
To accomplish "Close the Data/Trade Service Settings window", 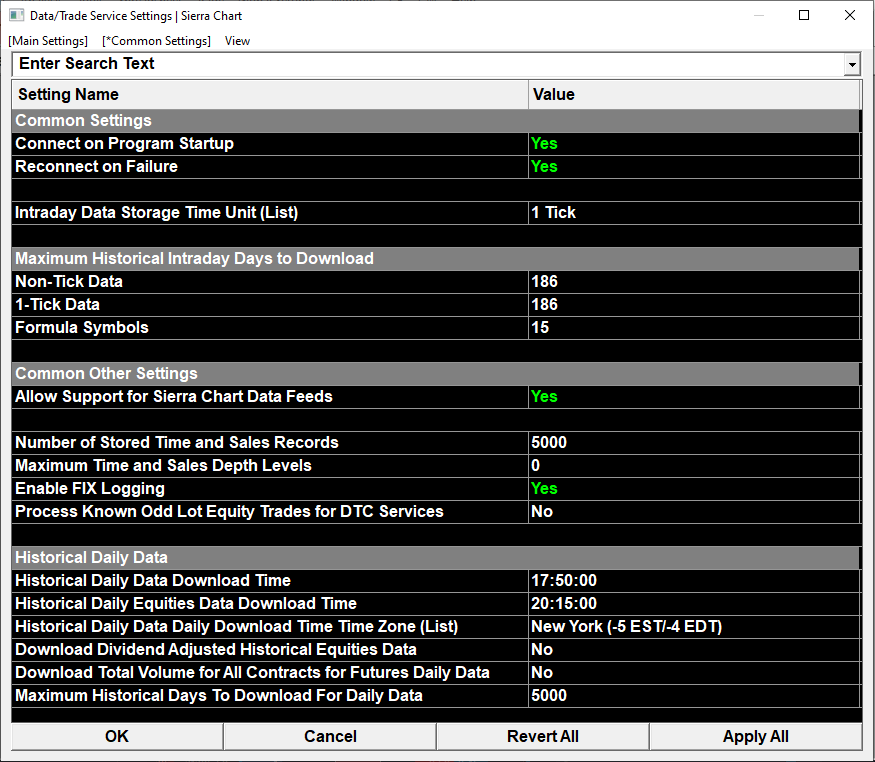I will click(x=850, y=15).
